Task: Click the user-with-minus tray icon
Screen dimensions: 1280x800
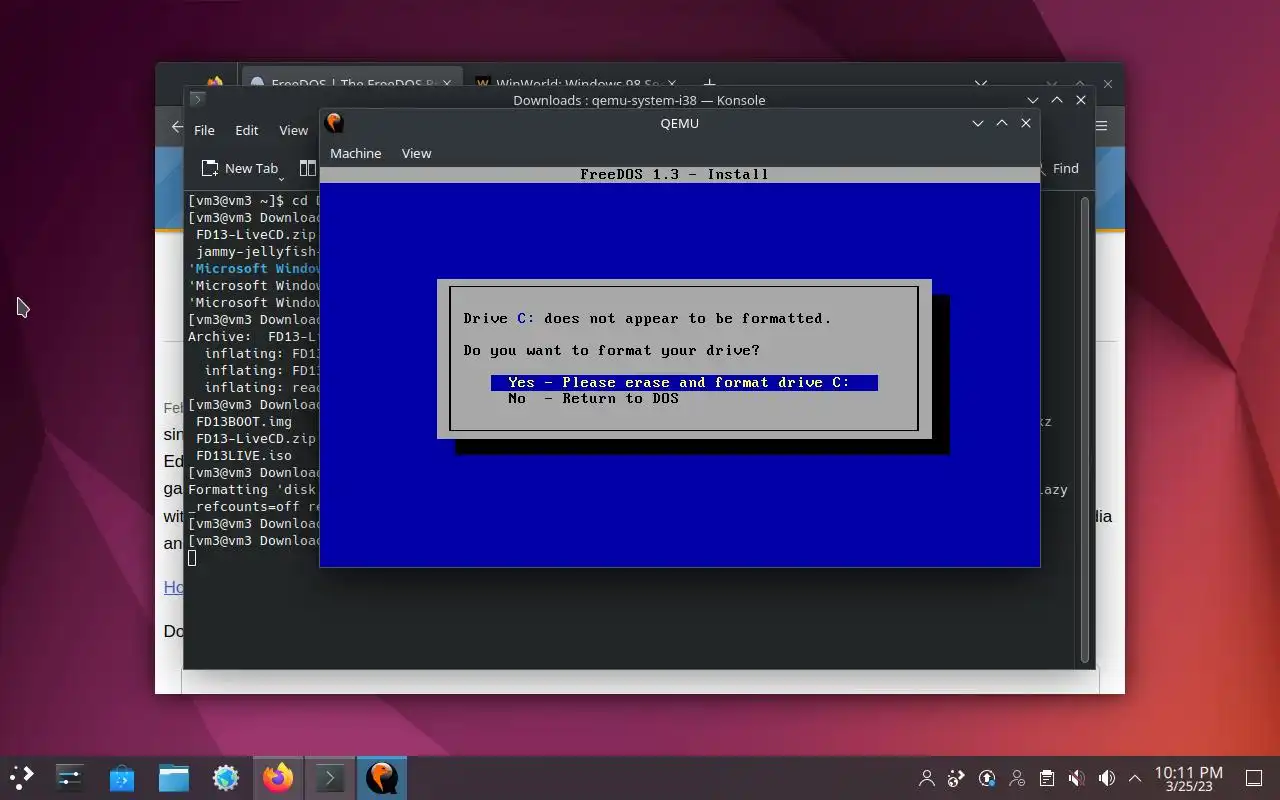Action: click(x=1017, y=778)
